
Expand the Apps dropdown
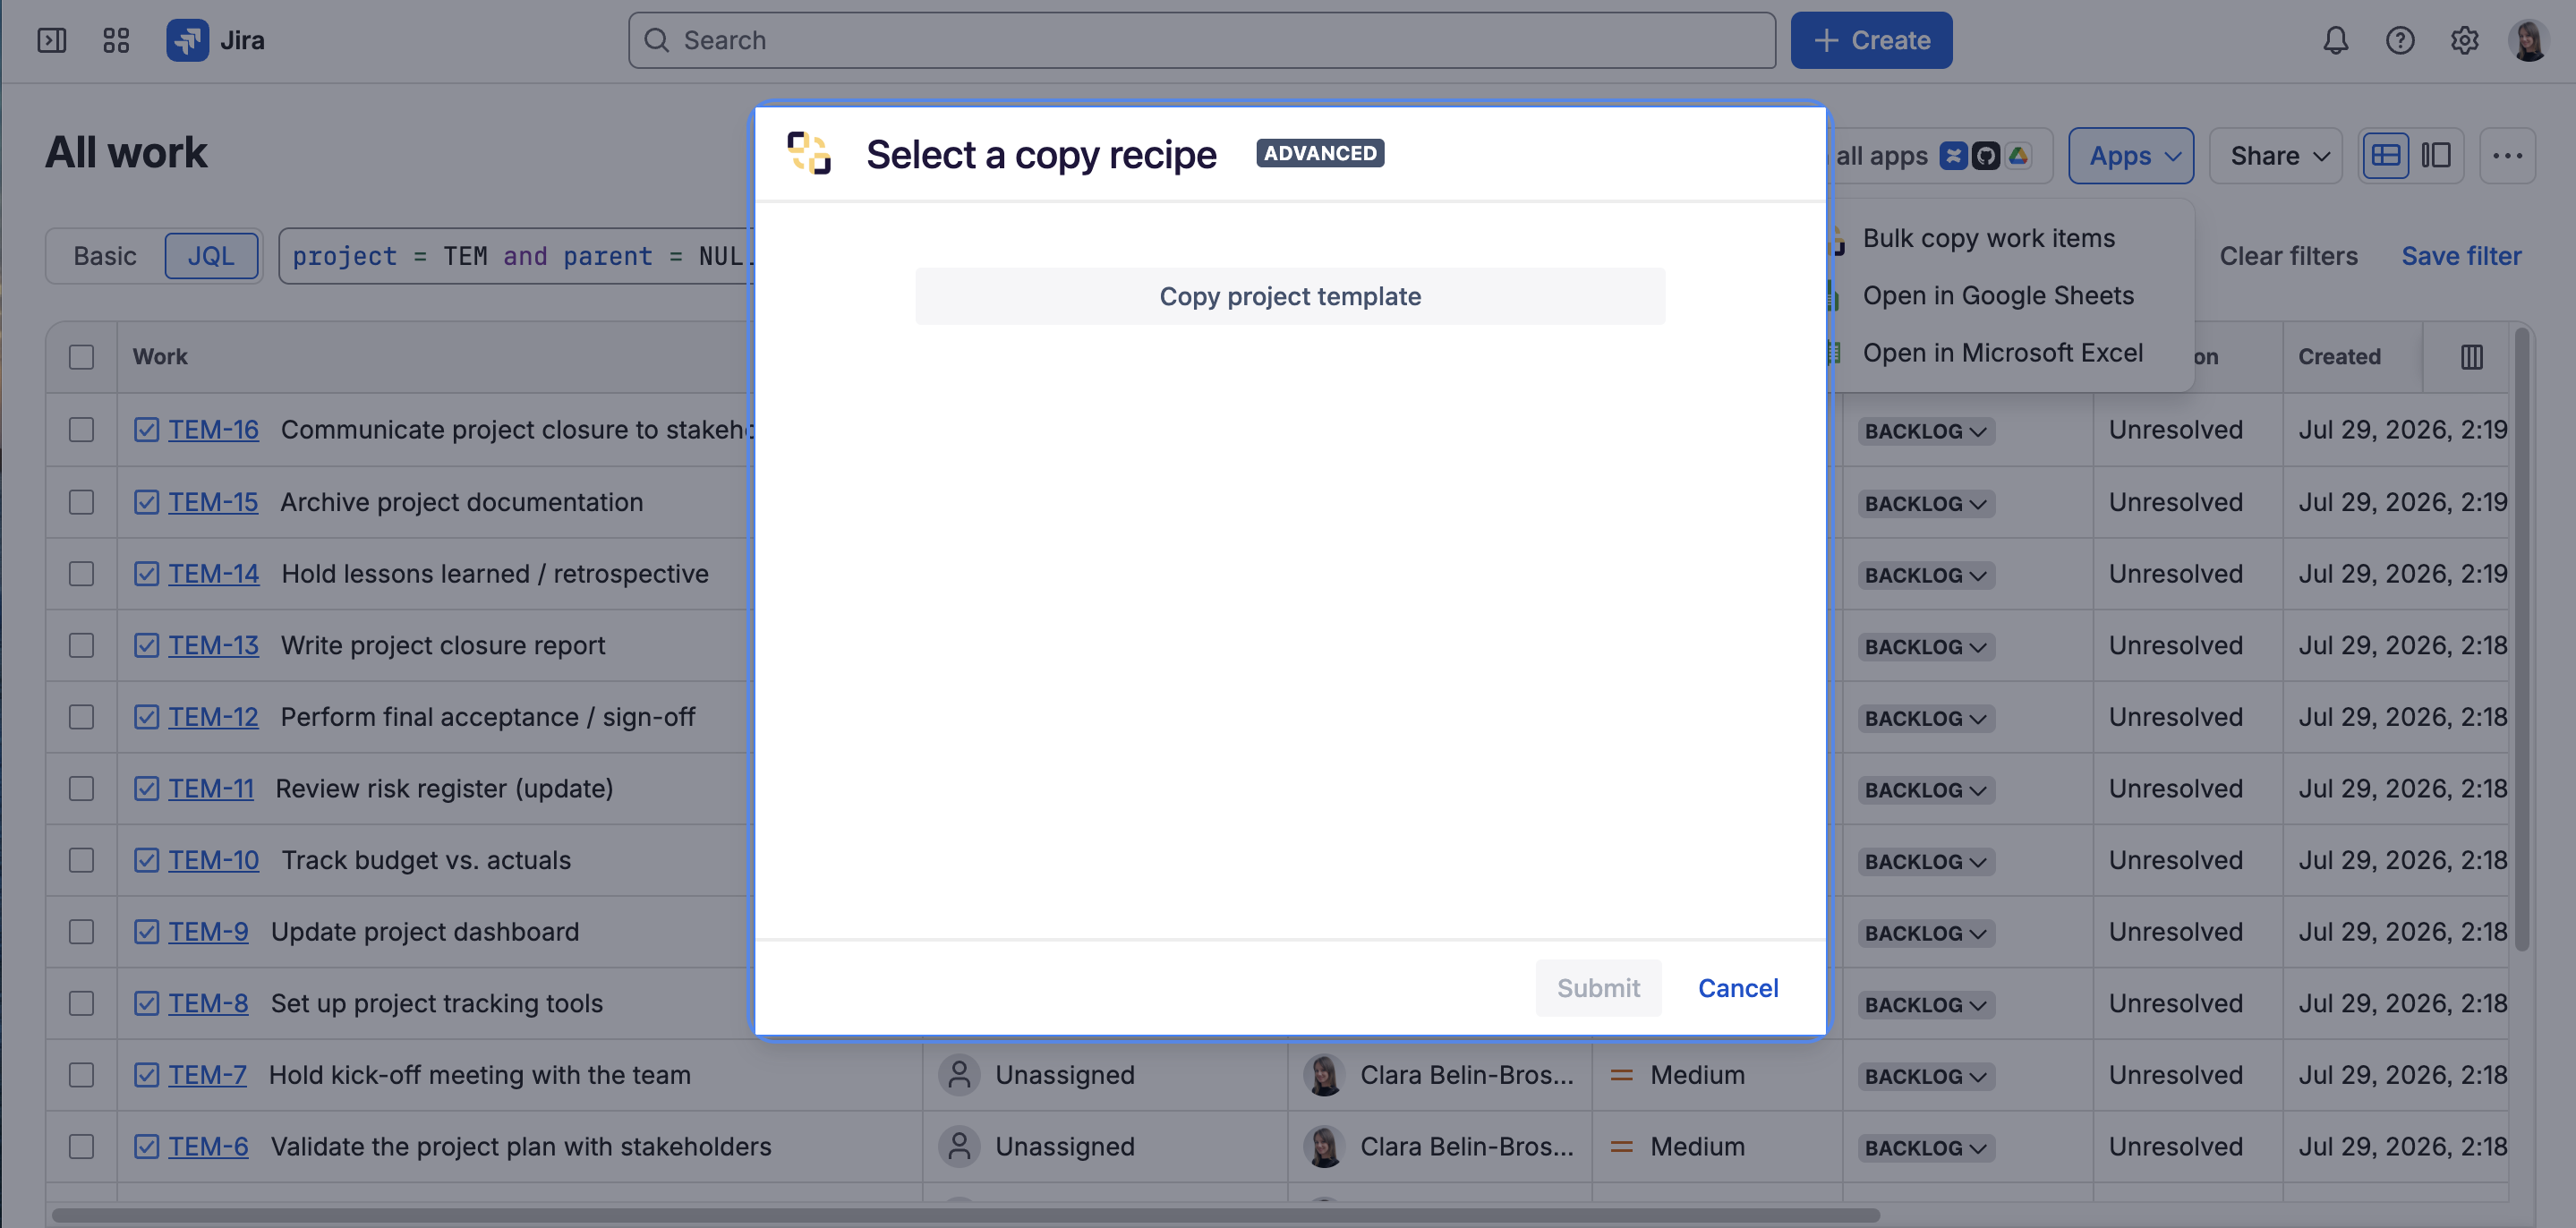pos(2131,156)
